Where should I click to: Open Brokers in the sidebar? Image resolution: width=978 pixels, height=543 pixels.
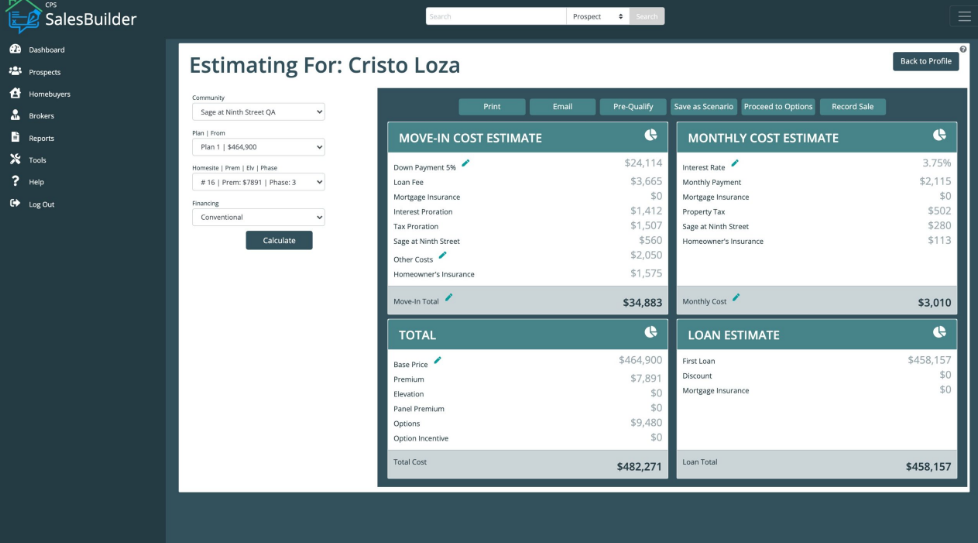point(41,116)
